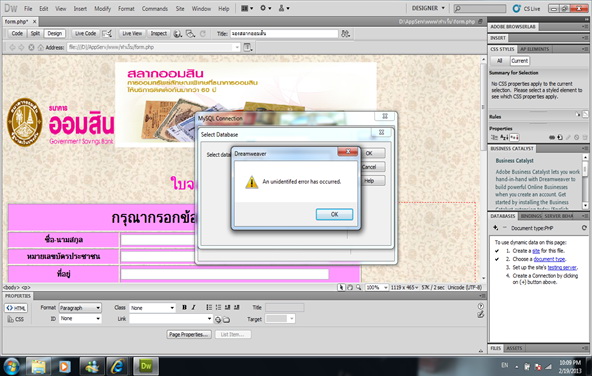592x376 pixels.
Task: Click the document title field
Action: coord(284,34)
